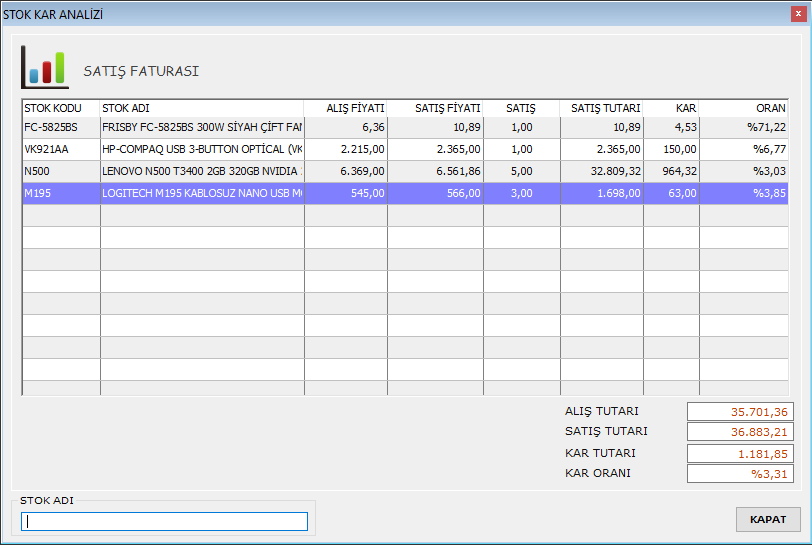Screen dimensions: 812x545
Task: Click purchase price 2.215,00 cell
Action: pyautogui.click(x=345, y=149)
